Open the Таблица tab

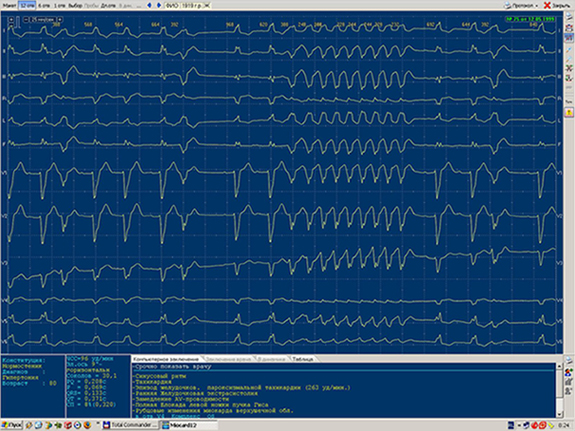pos(303,359)
